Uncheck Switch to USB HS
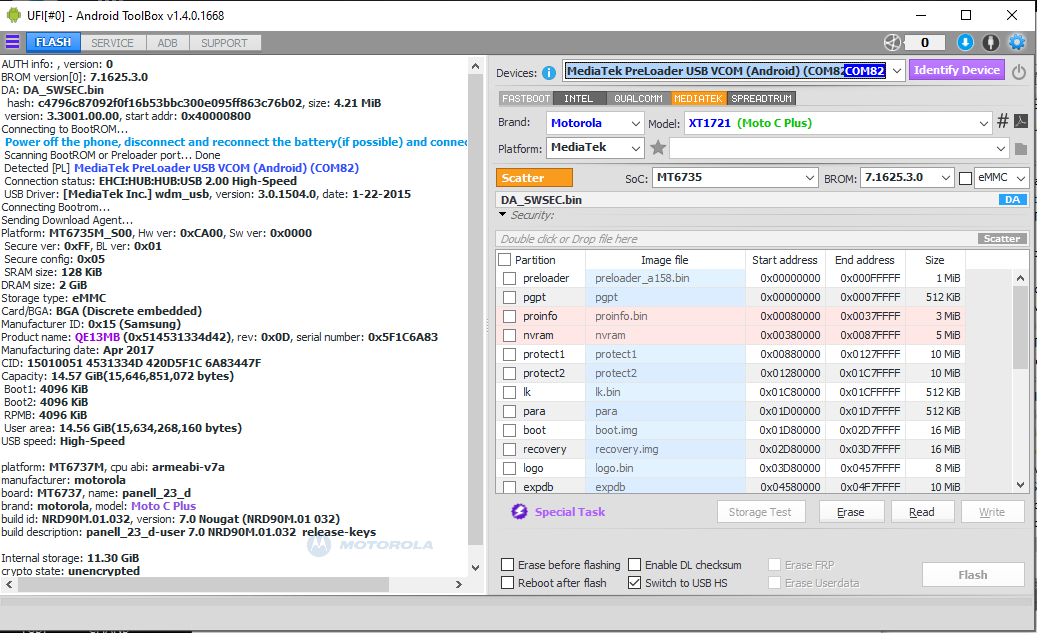Image resolution: width=1037 pixels, height=633 pixels. (x=634, y=583)
